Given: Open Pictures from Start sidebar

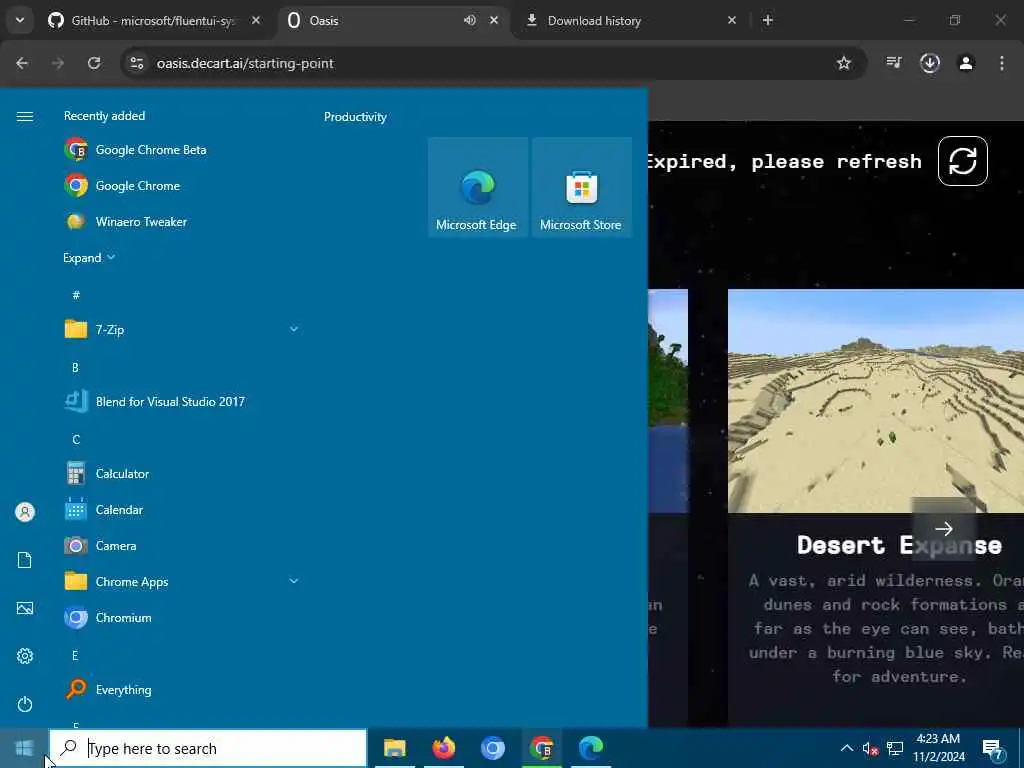Looking at the screenshot, I should click(x=25, y=608).
